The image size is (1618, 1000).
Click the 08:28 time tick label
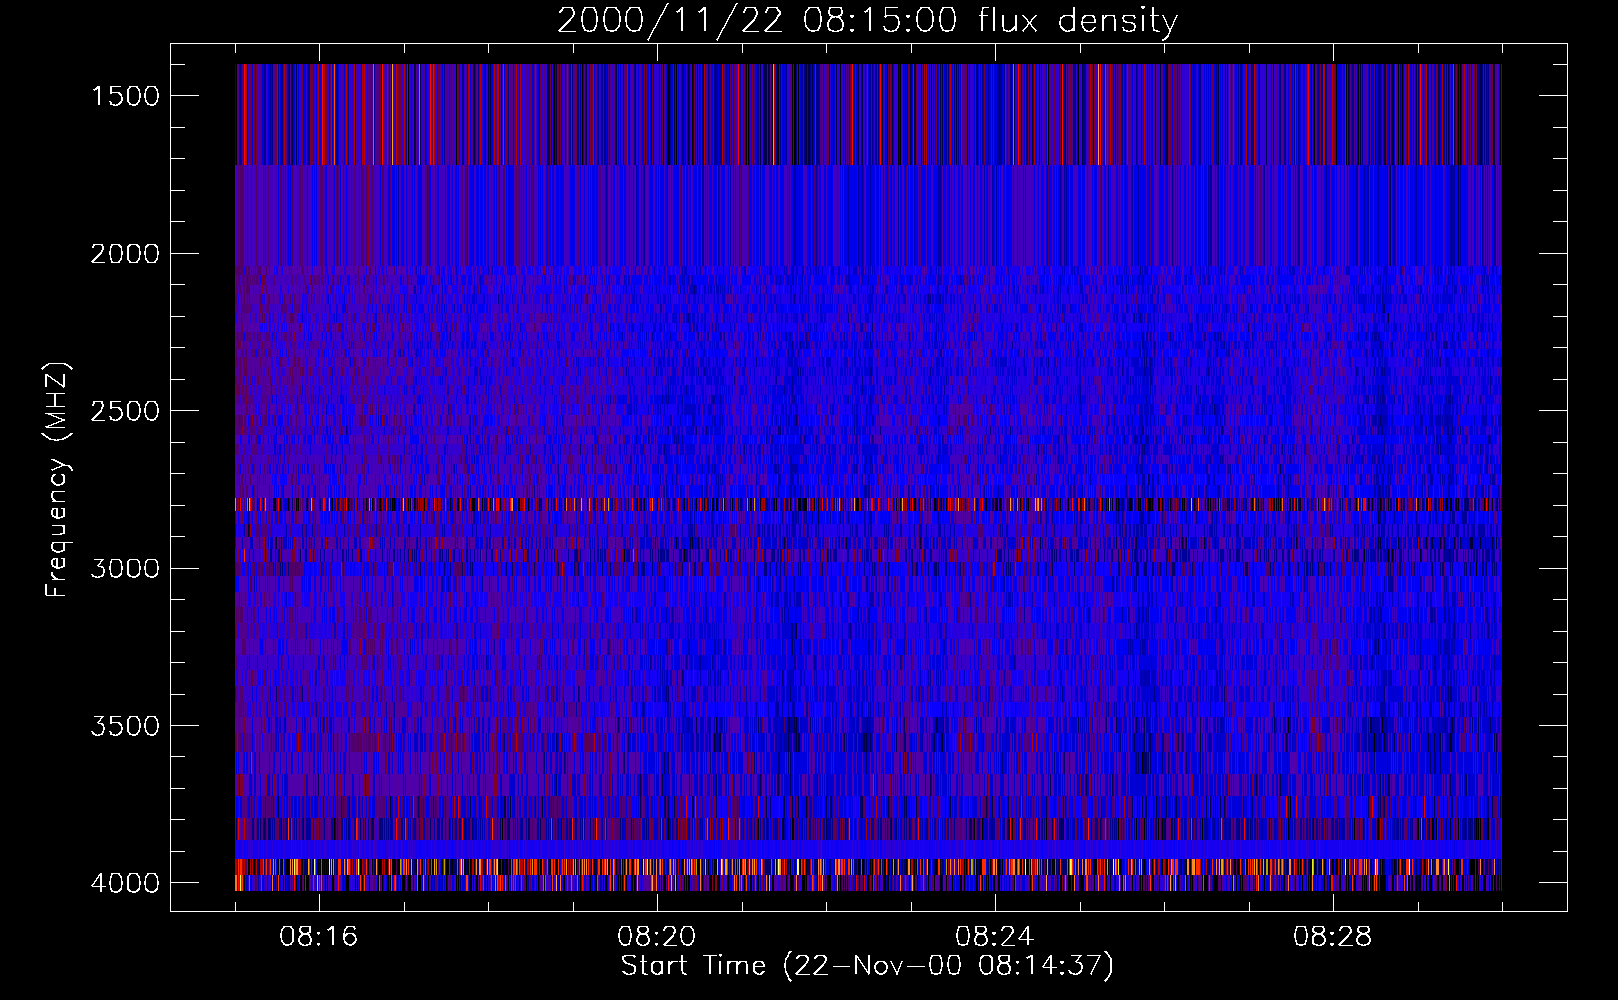[x=1332, y=937]
